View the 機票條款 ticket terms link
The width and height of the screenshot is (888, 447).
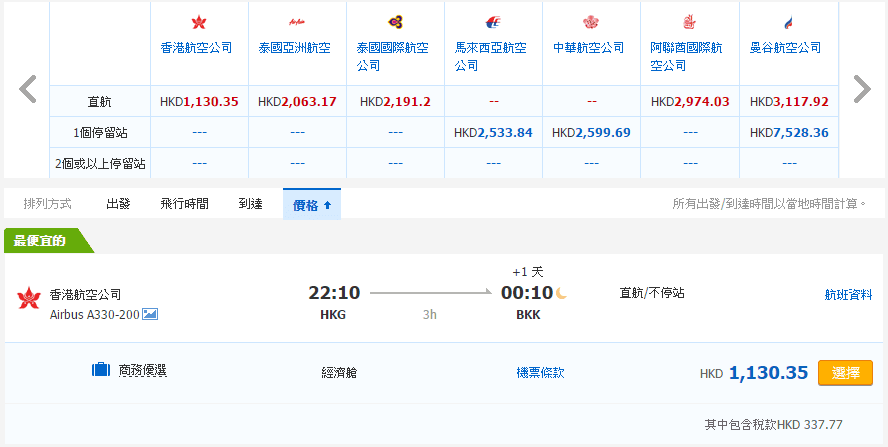(x=540, y=372)
